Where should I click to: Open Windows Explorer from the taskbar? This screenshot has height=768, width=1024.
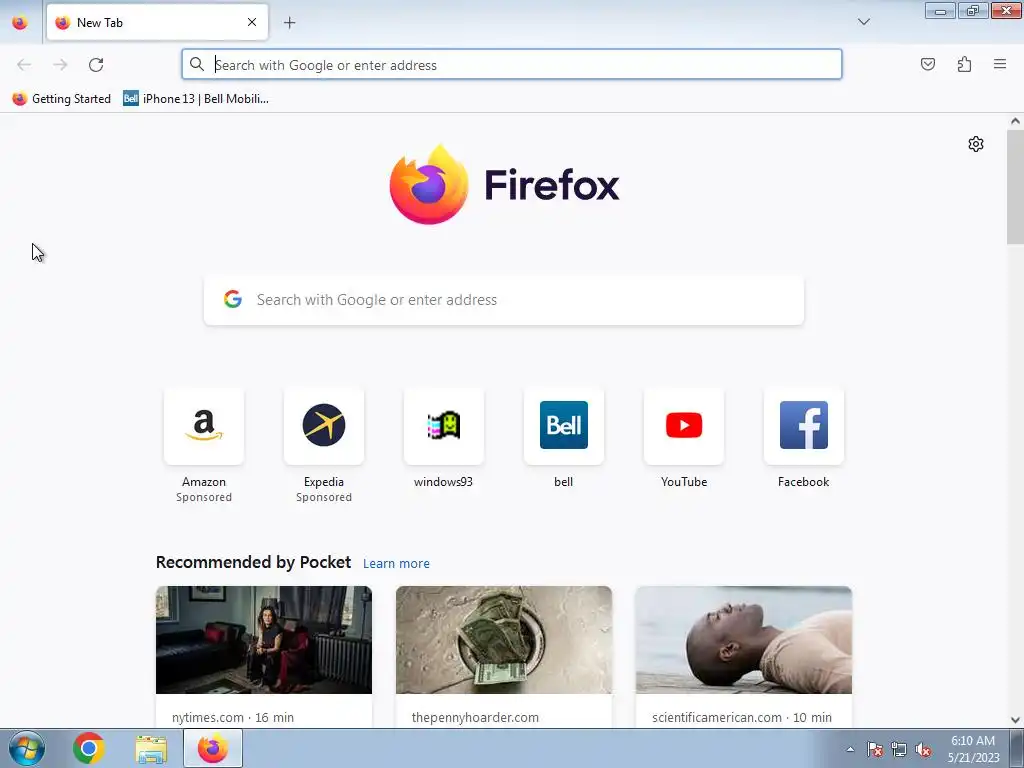152,748
